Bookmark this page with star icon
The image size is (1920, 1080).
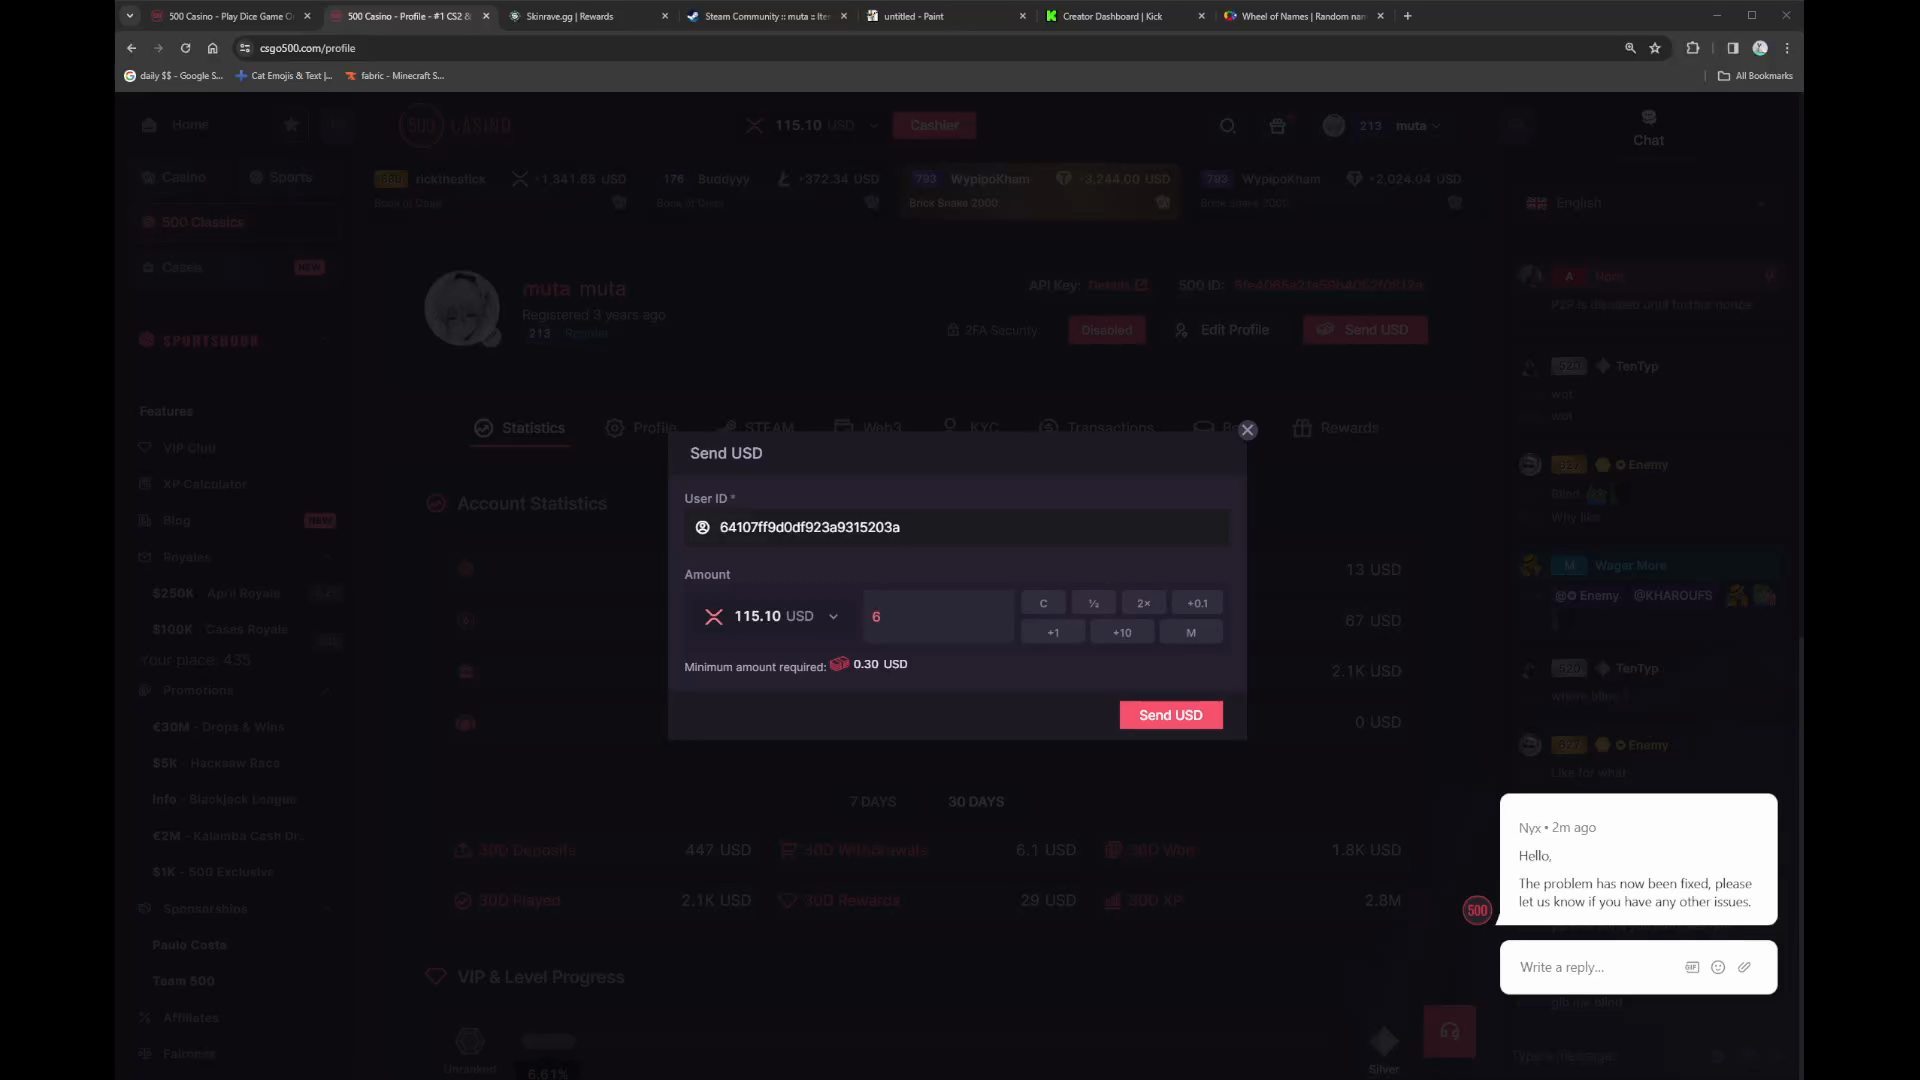(1655, 48)
